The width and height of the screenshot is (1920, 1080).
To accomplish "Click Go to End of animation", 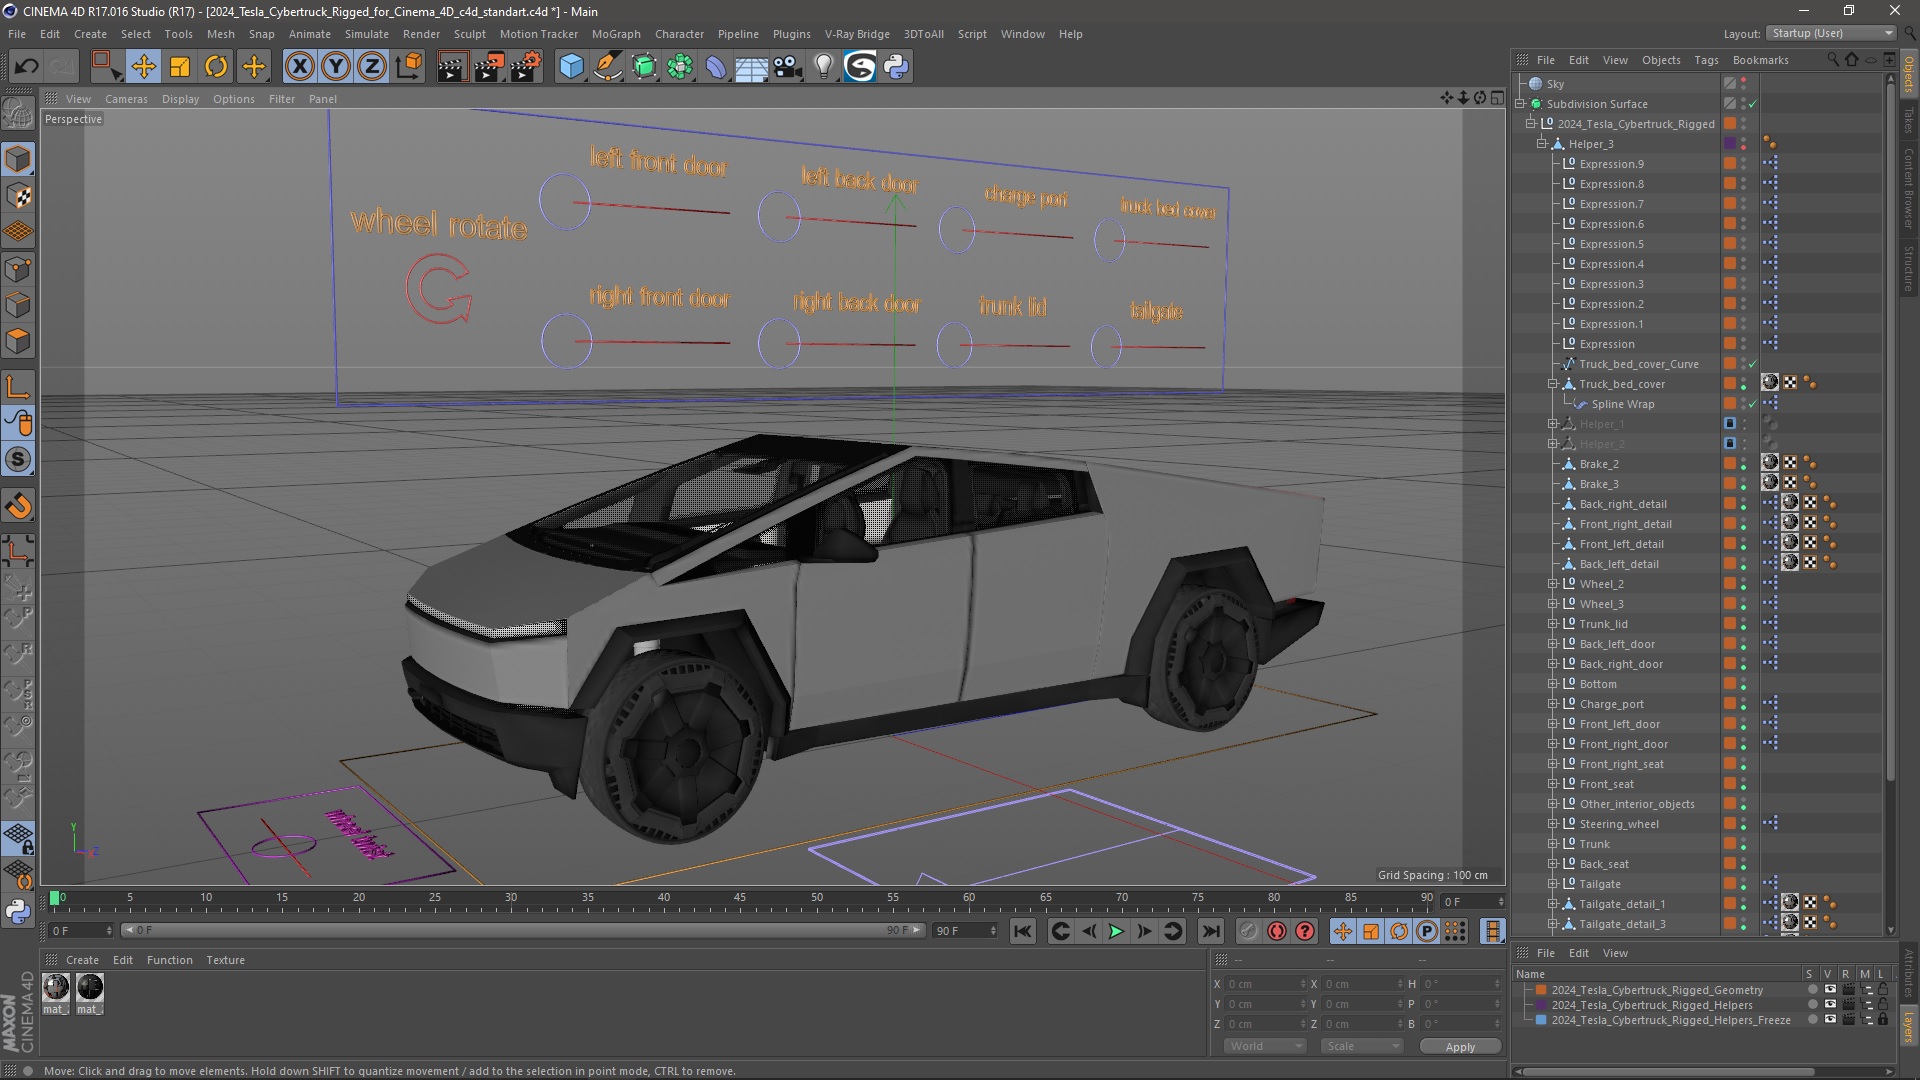I will click(1210, 931).
